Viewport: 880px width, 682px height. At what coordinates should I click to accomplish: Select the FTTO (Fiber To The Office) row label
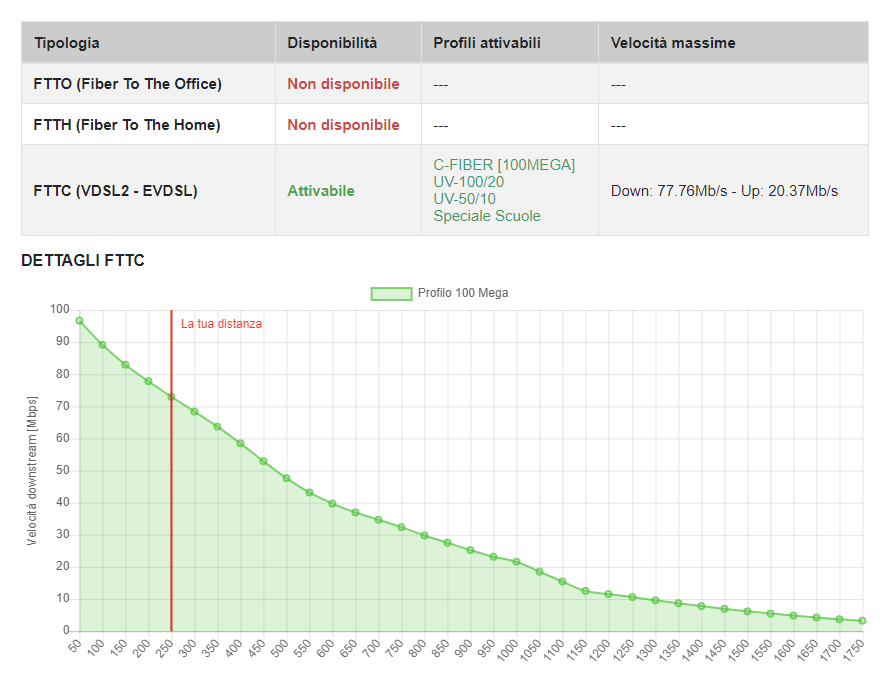pyautogui.click(x=127, y=84)
